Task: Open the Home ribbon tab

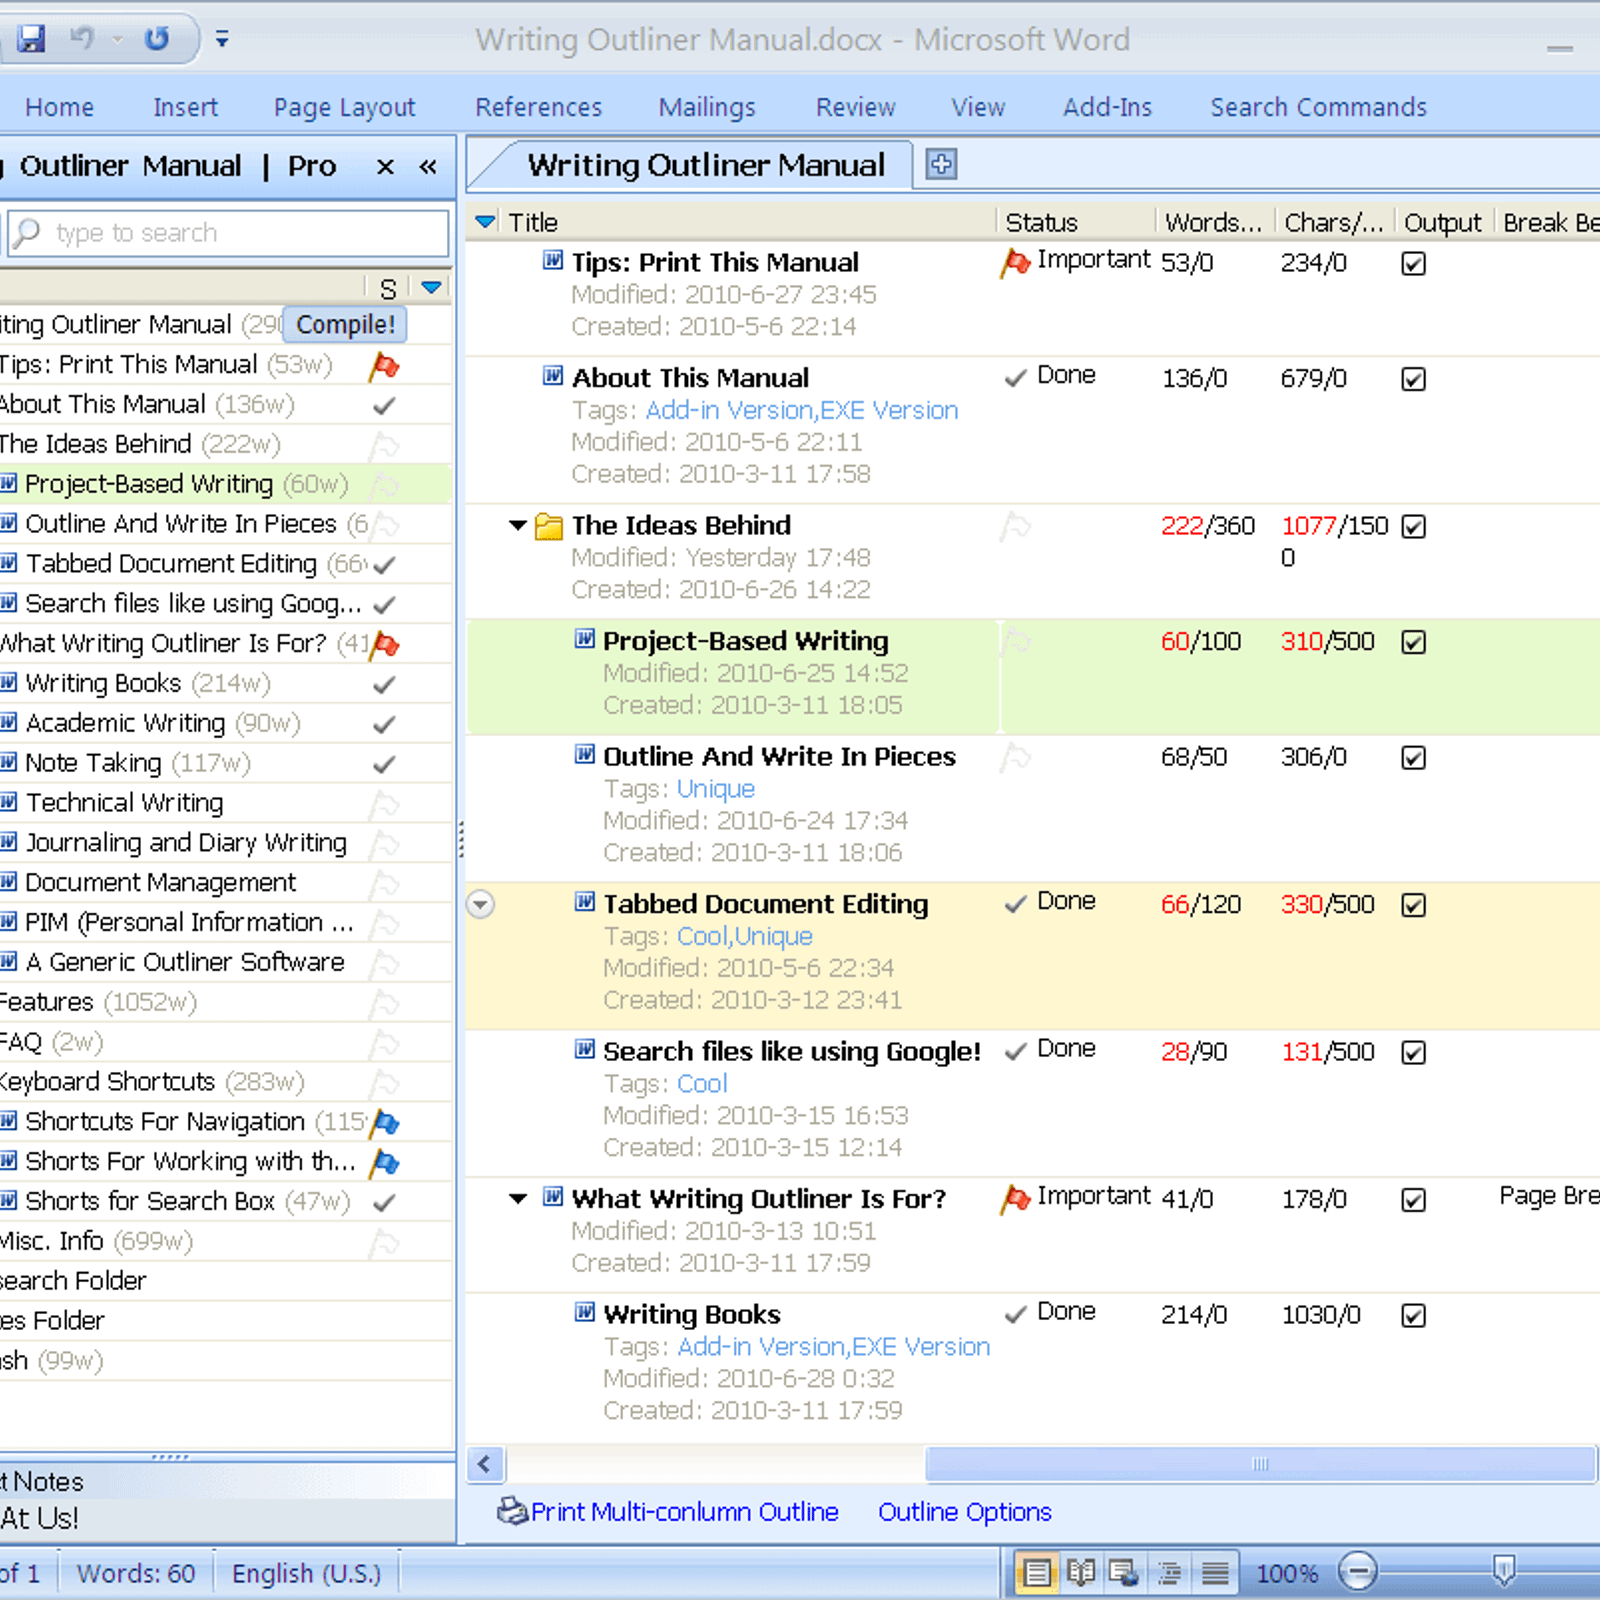Action: coord(60,107)
